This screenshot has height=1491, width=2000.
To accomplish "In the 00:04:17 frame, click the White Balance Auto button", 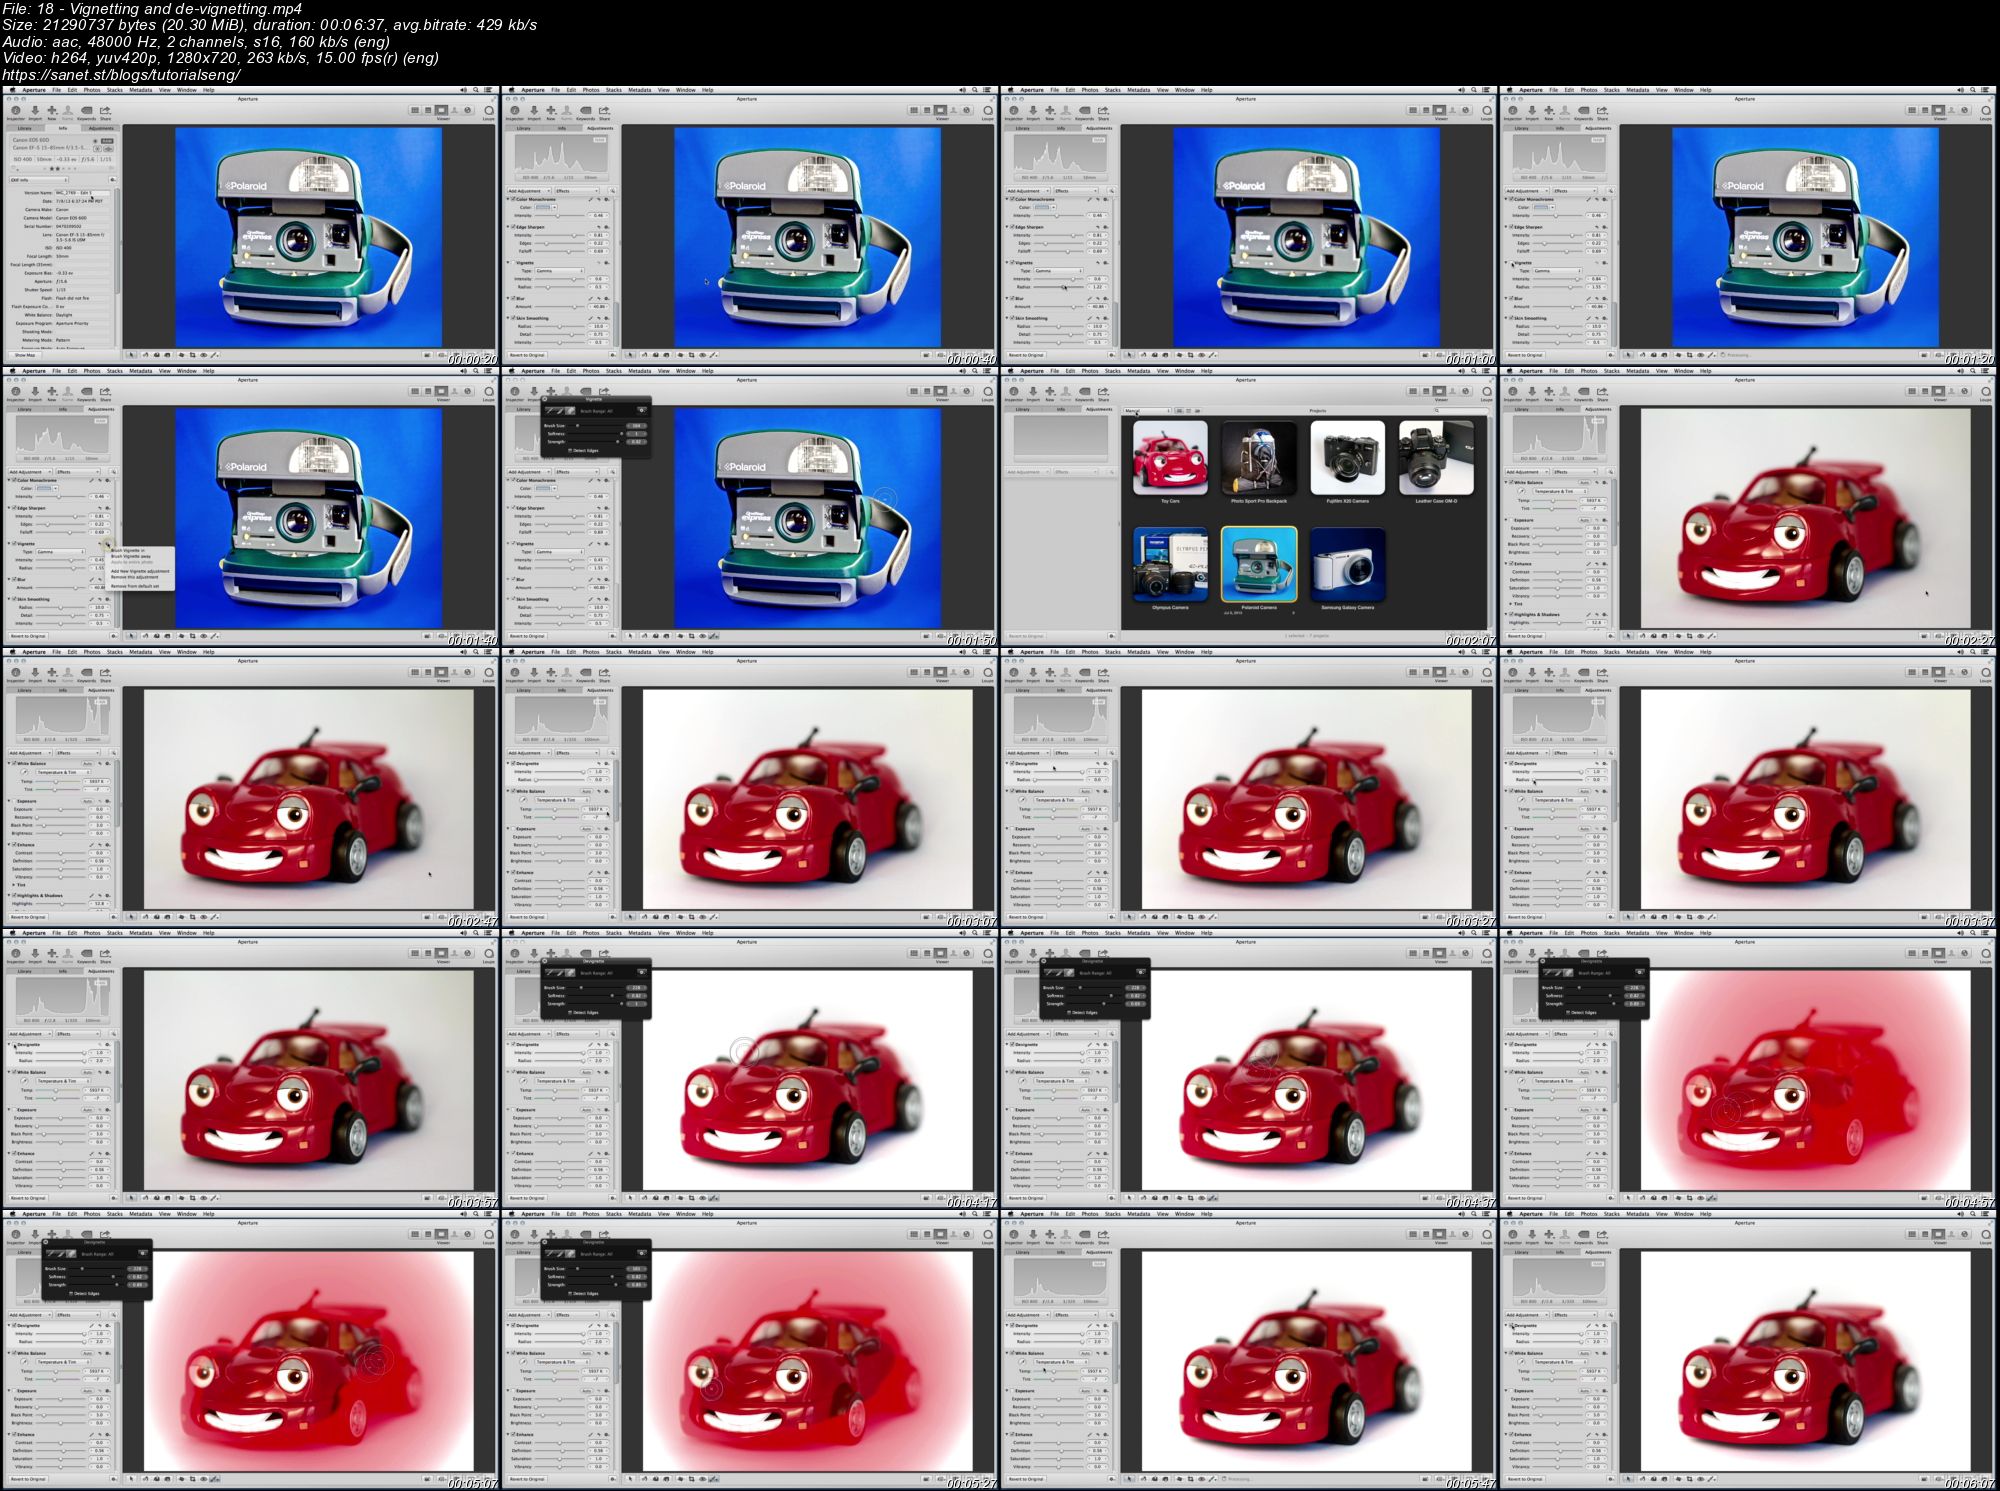I will coord(586,1072).
